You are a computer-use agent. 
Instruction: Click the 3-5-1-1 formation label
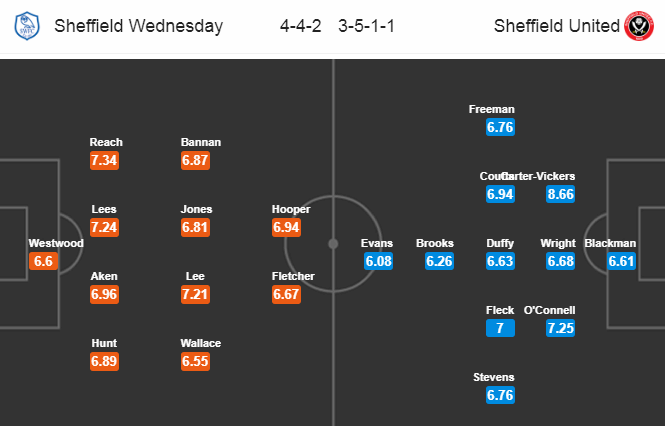pos(366,26)
